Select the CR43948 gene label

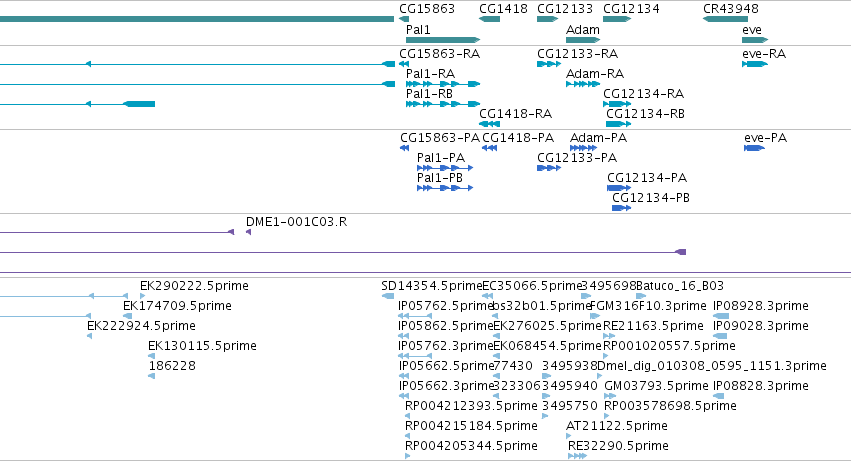pyautogui.click(x=731, y=9)
